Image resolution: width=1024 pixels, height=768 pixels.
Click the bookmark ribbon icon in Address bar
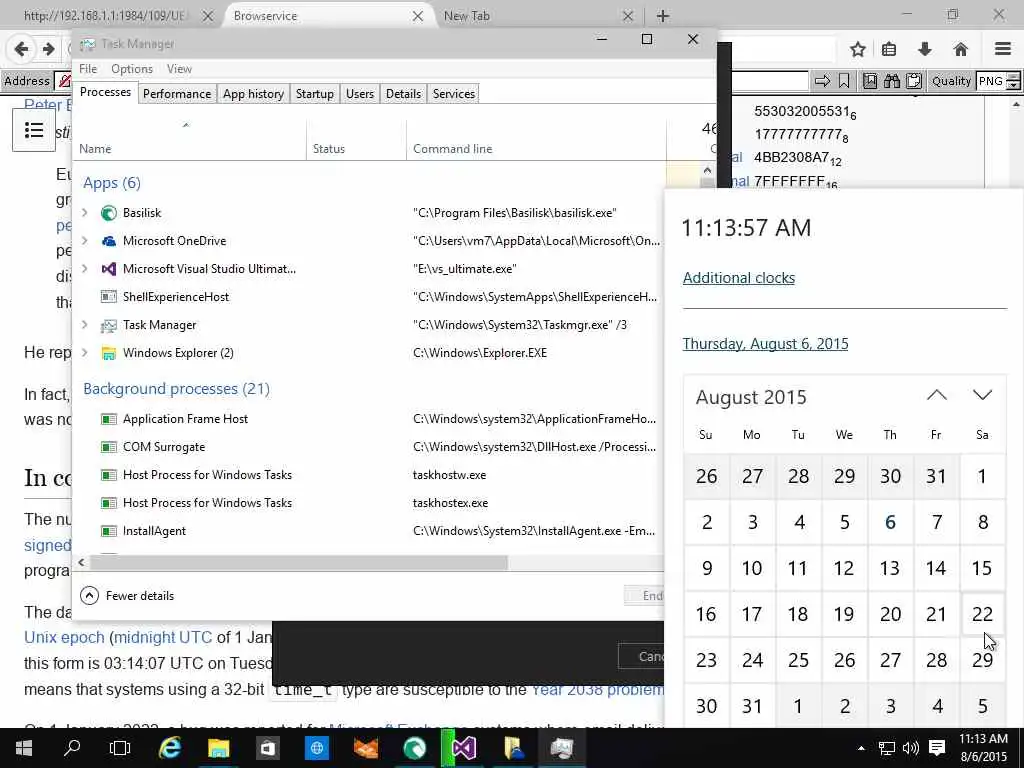844,81
